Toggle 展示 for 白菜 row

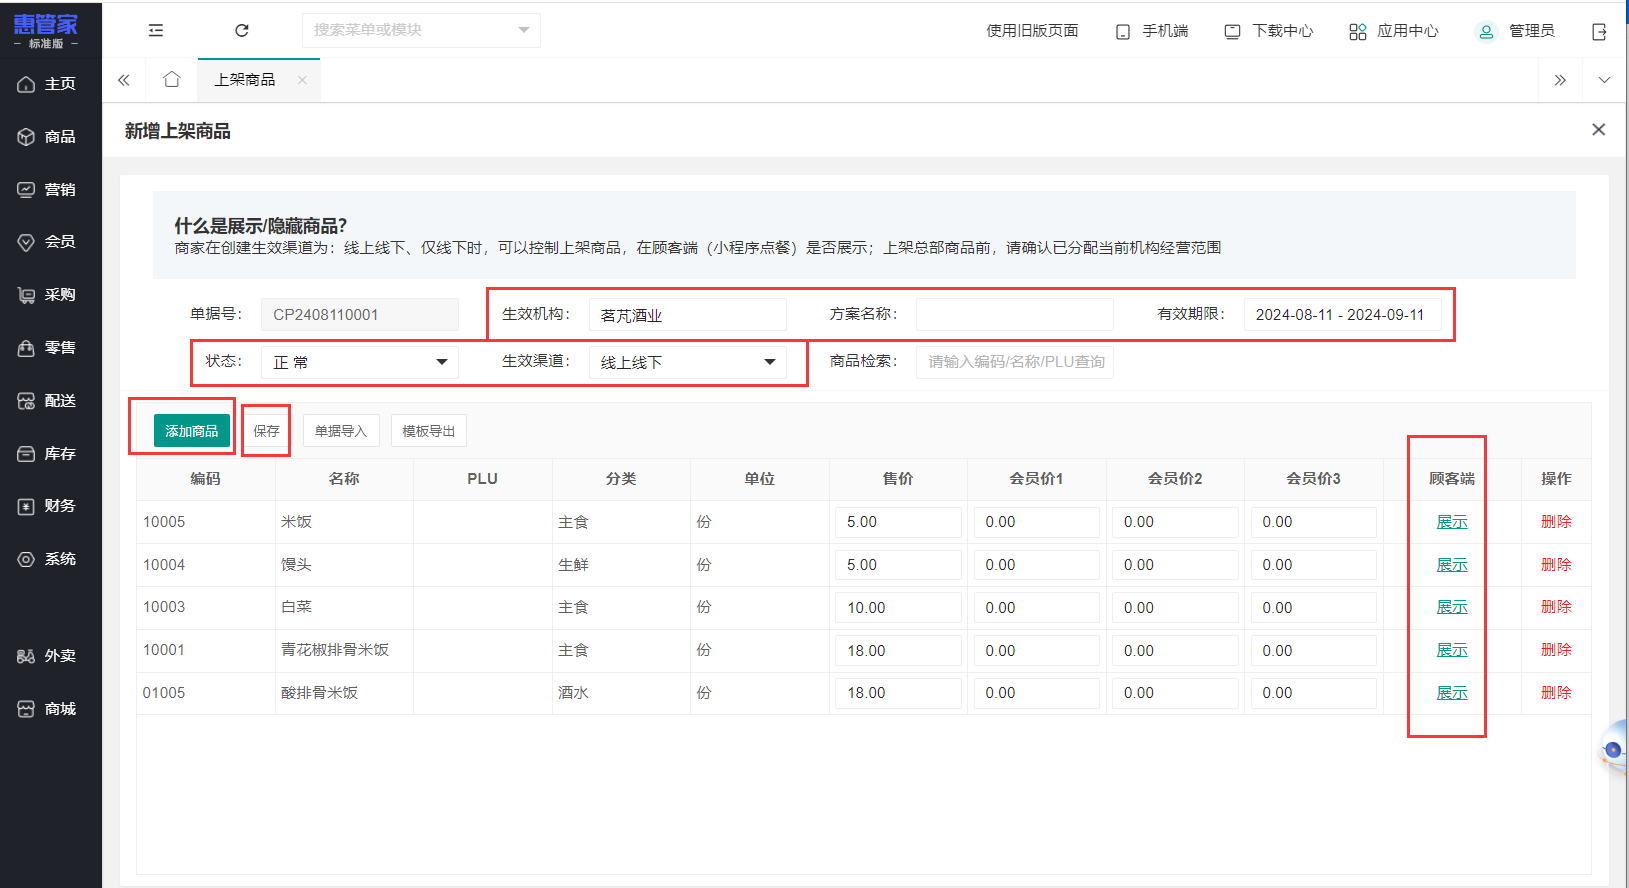coord(1451,607)
